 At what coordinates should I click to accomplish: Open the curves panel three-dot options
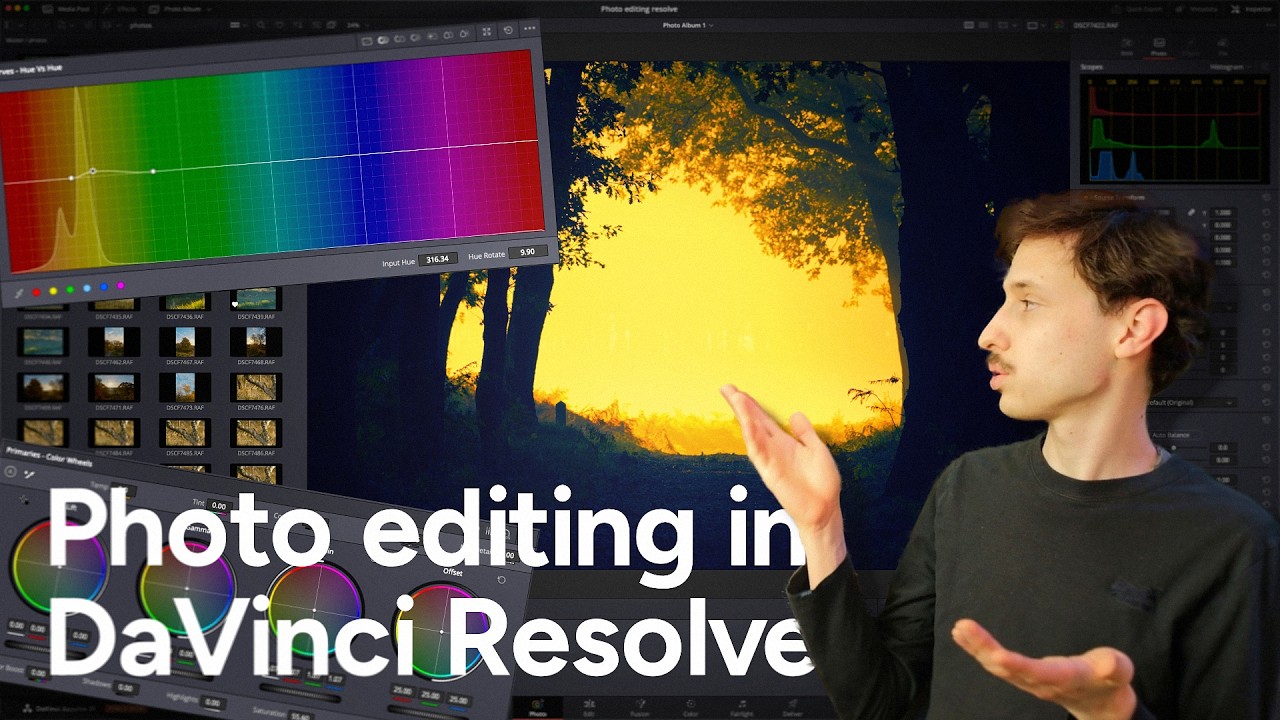[529, 28]
